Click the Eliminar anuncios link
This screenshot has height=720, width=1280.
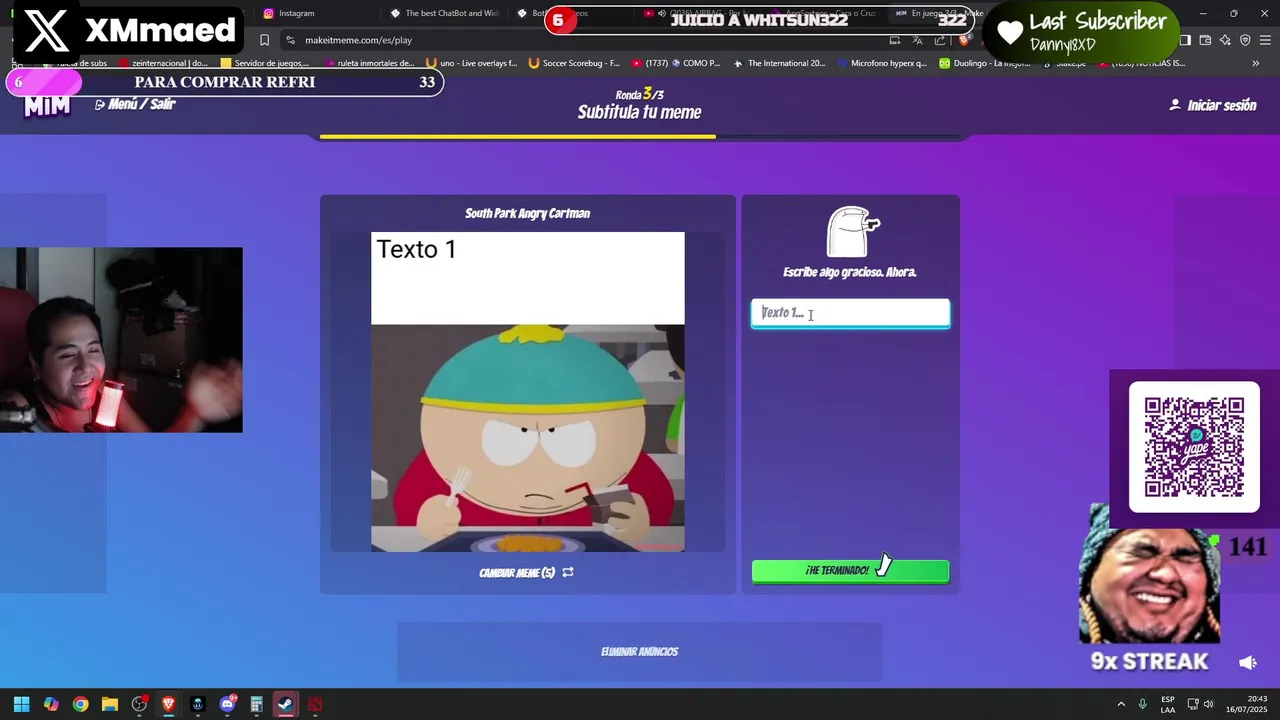pos(640,652)
